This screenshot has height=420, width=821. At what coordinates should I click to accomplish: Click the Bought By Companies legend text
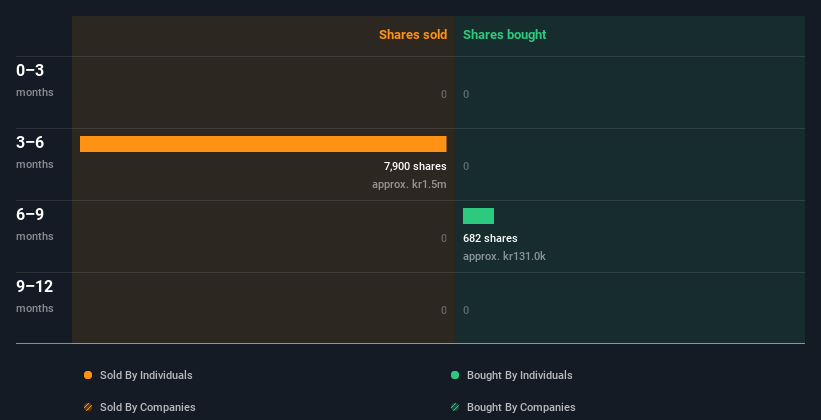pos(521,407)
